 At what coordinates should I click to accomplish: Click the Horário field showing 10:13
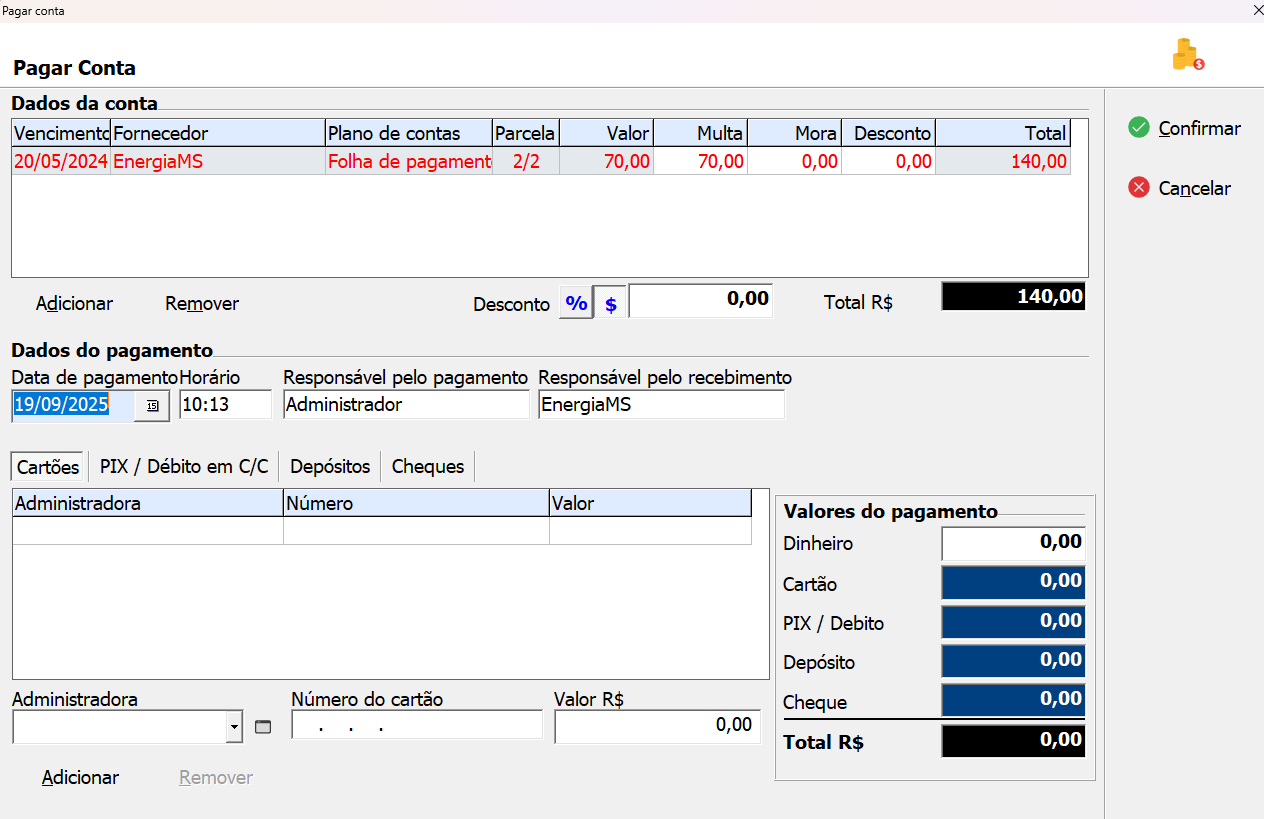225,405
